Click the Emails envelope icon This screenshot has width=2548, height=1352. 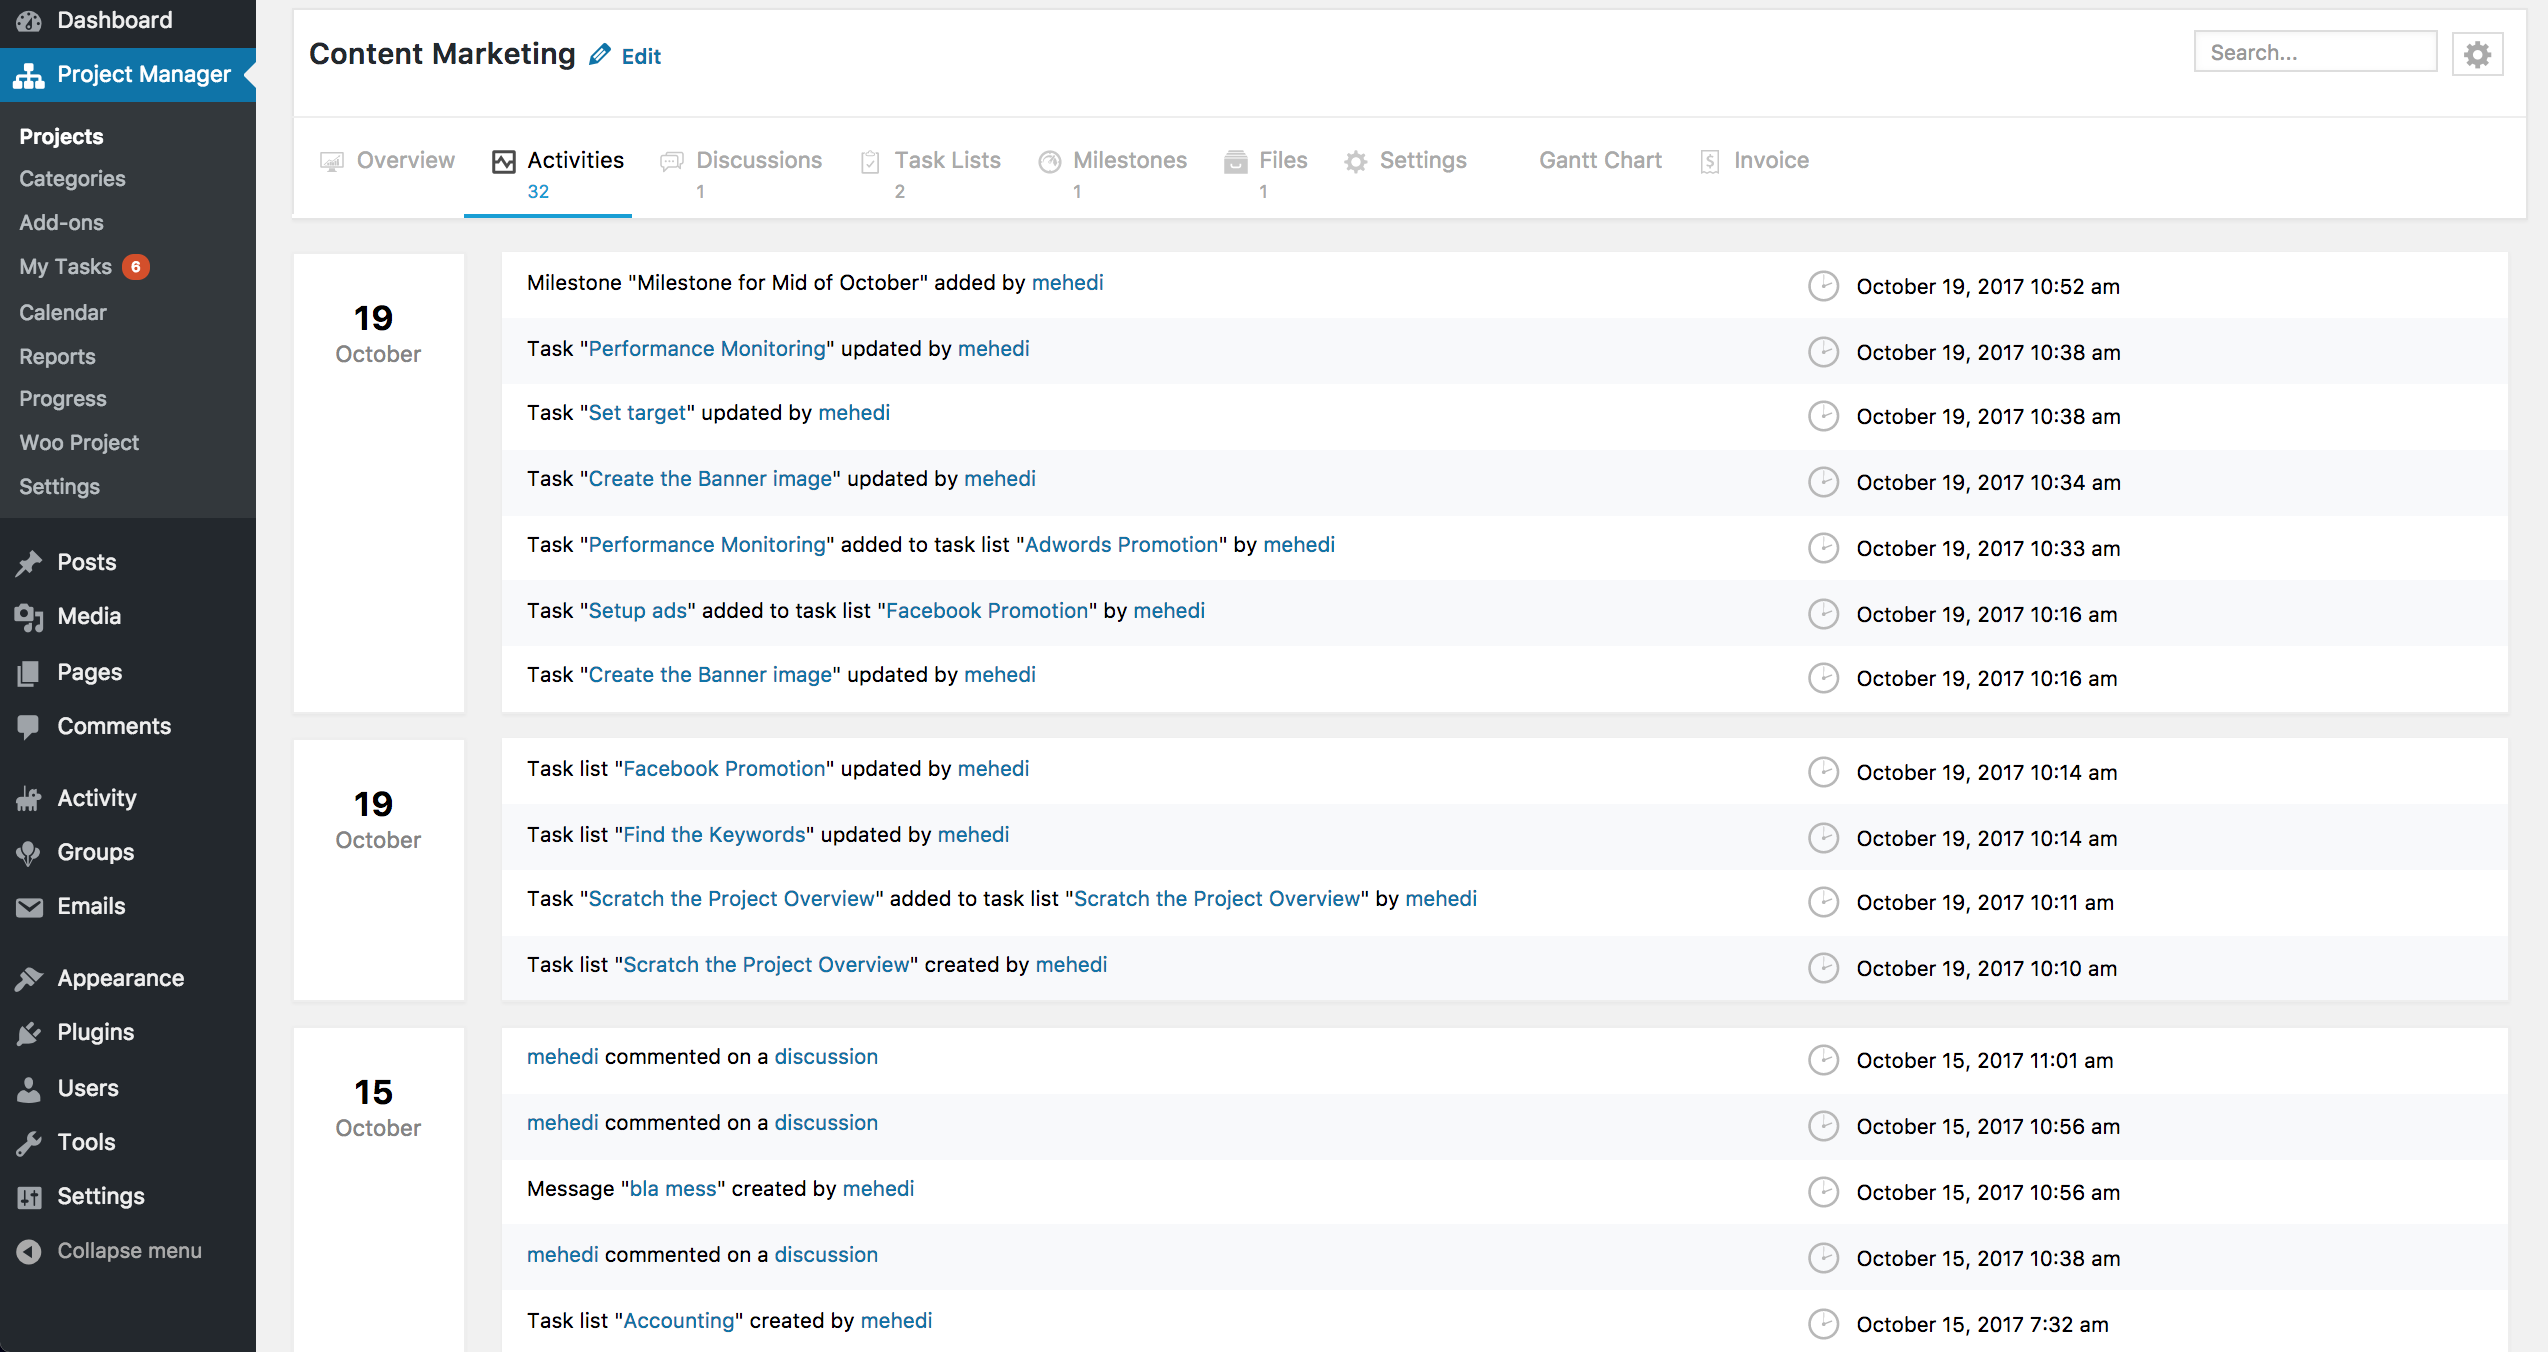click(x=29, y=907)
